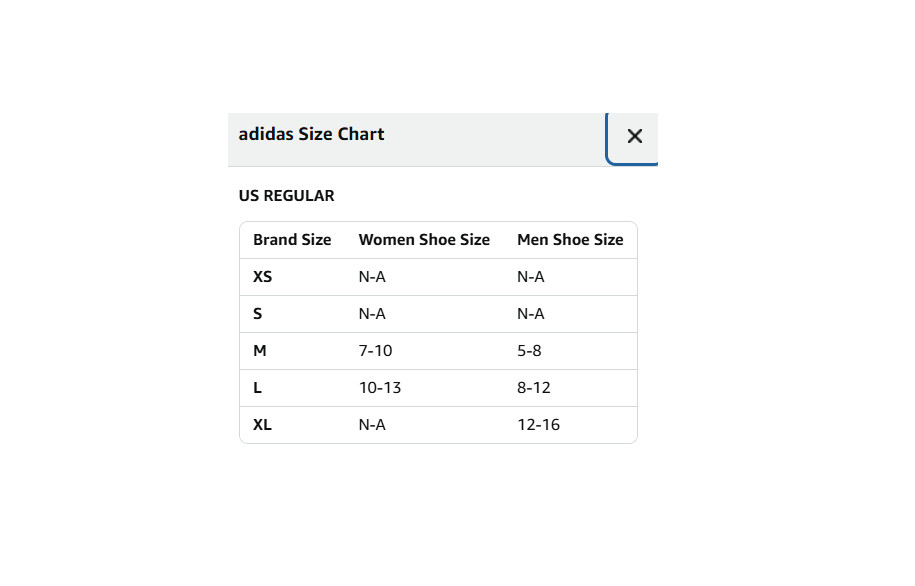Image resolution: width=915 pixels, height=586 pixels.
Task: Click the "Brand Size" column header
Action: [292, 240]
